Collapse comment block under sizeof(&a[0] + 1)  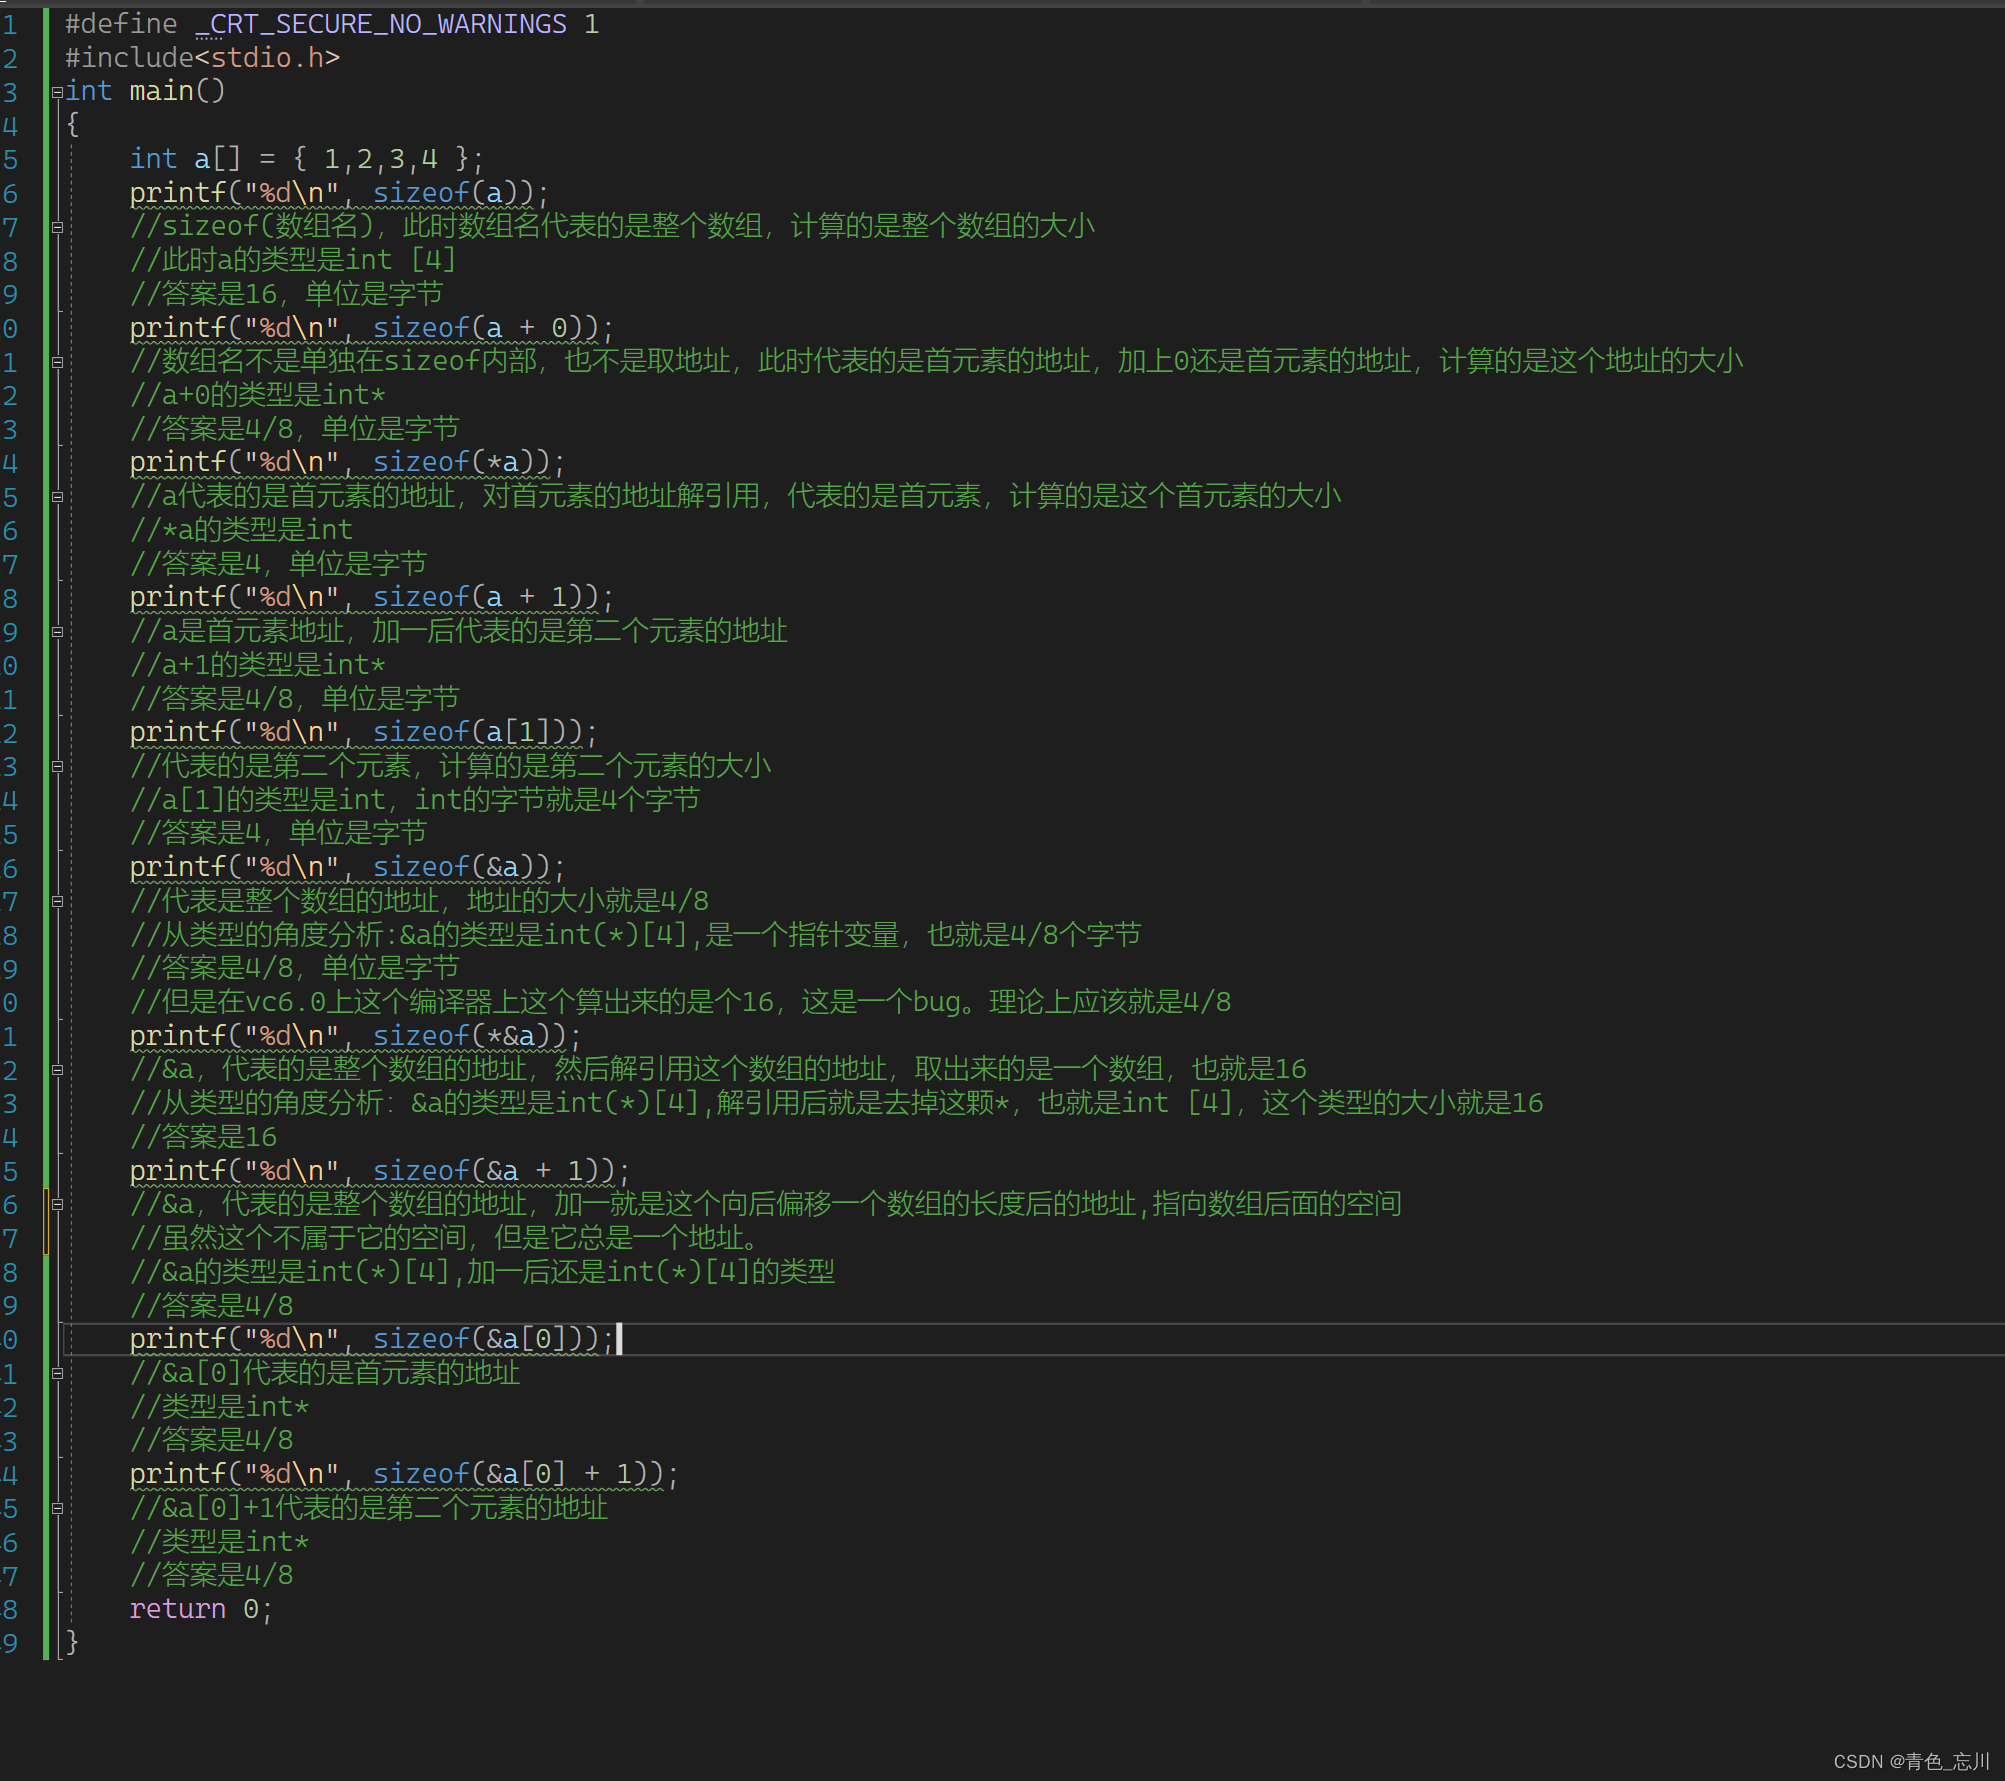coord(57,1508)
